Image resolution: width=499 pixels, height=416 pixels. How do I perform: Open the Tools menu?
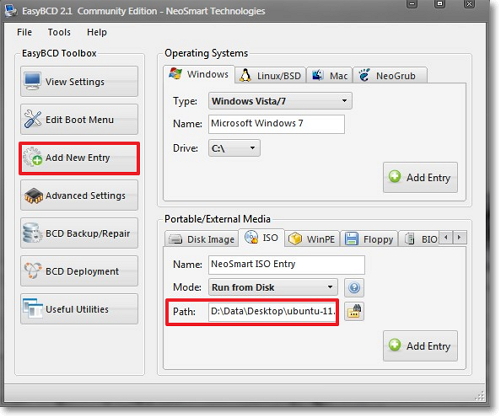59,32
